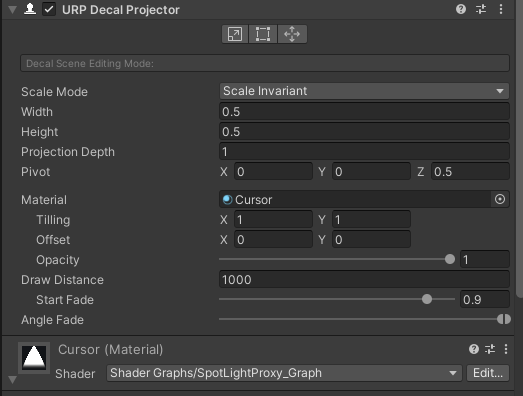Image resolution: width=523 pixels, height=396 pixels.
Task: Click the Draw Distance field
Action: coord(364,280)
